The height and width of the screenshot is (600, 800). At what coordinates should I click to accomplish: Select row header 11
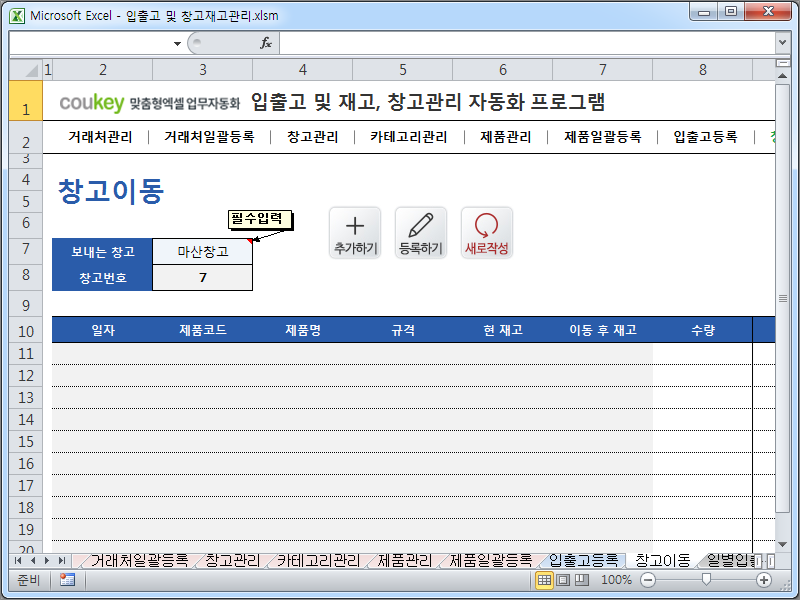[26, 354]
